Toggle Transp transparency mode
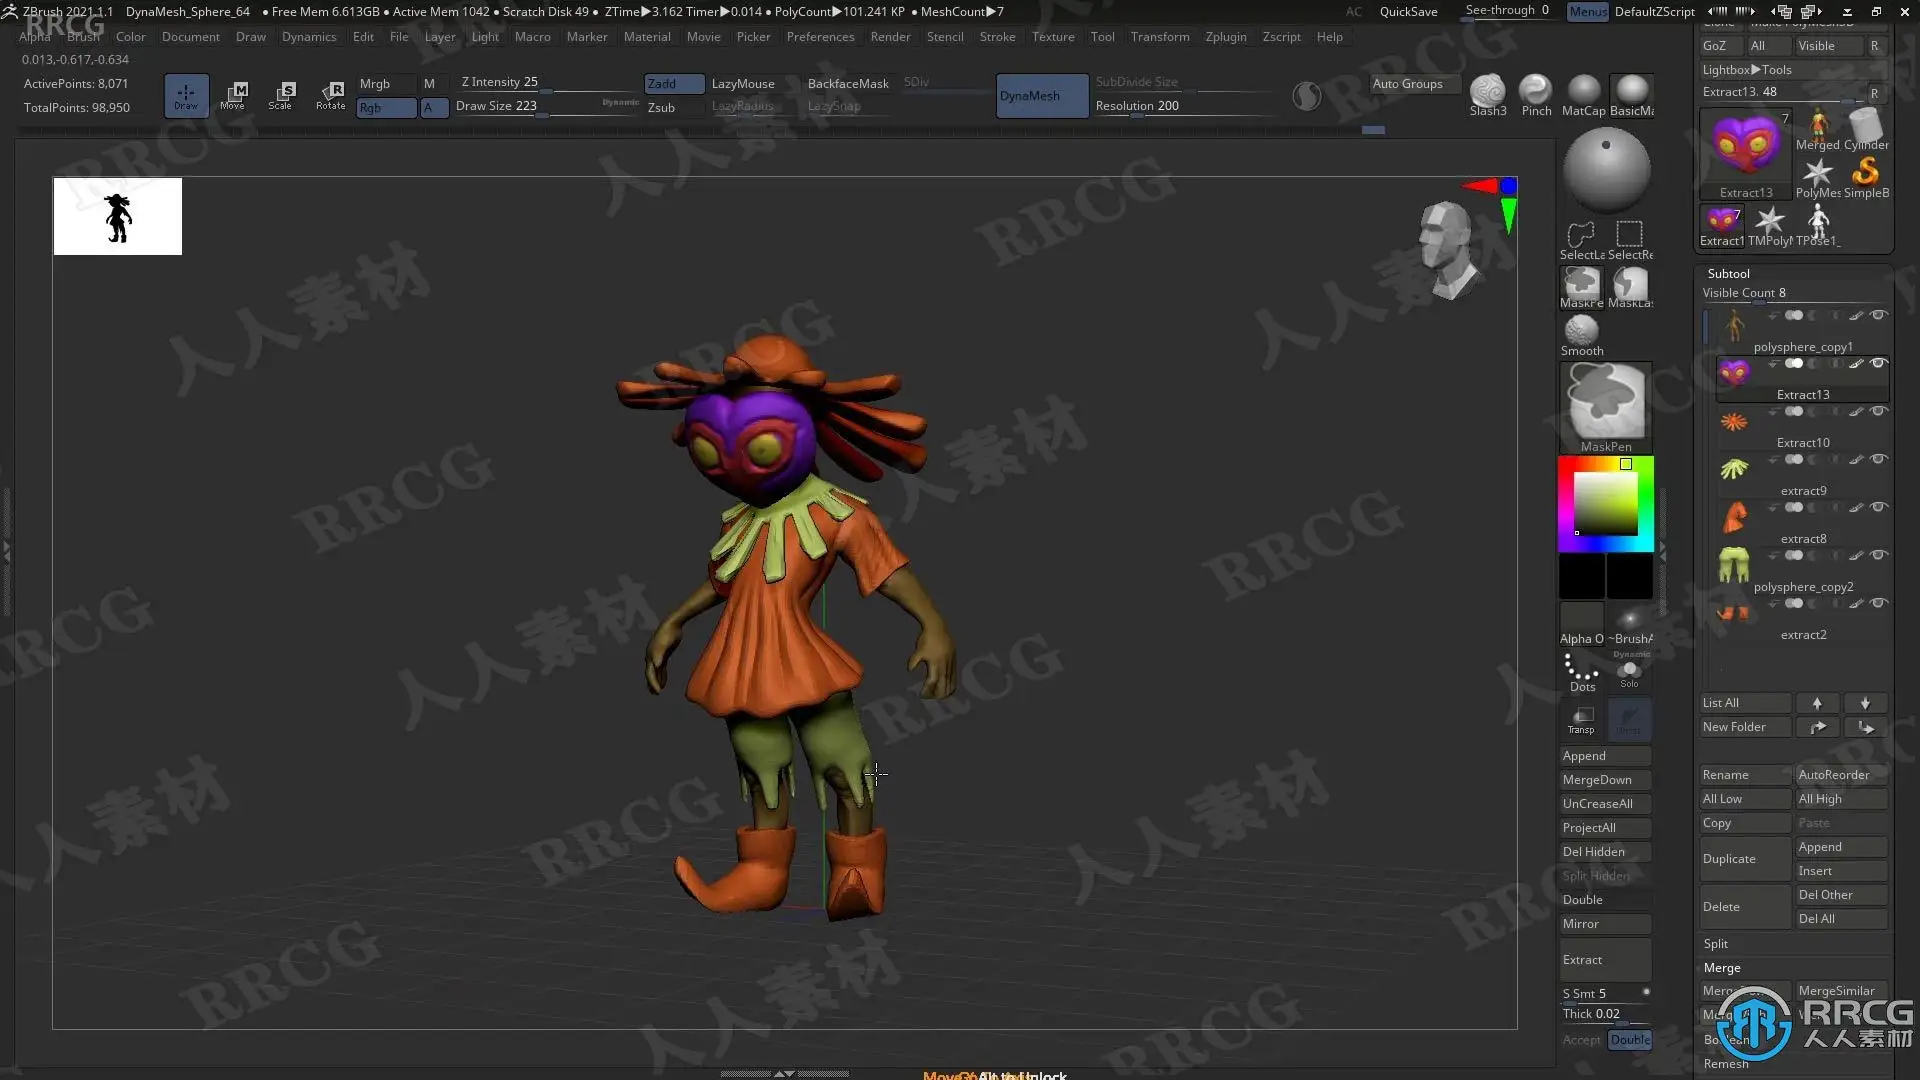 [x=1582, y=720]
